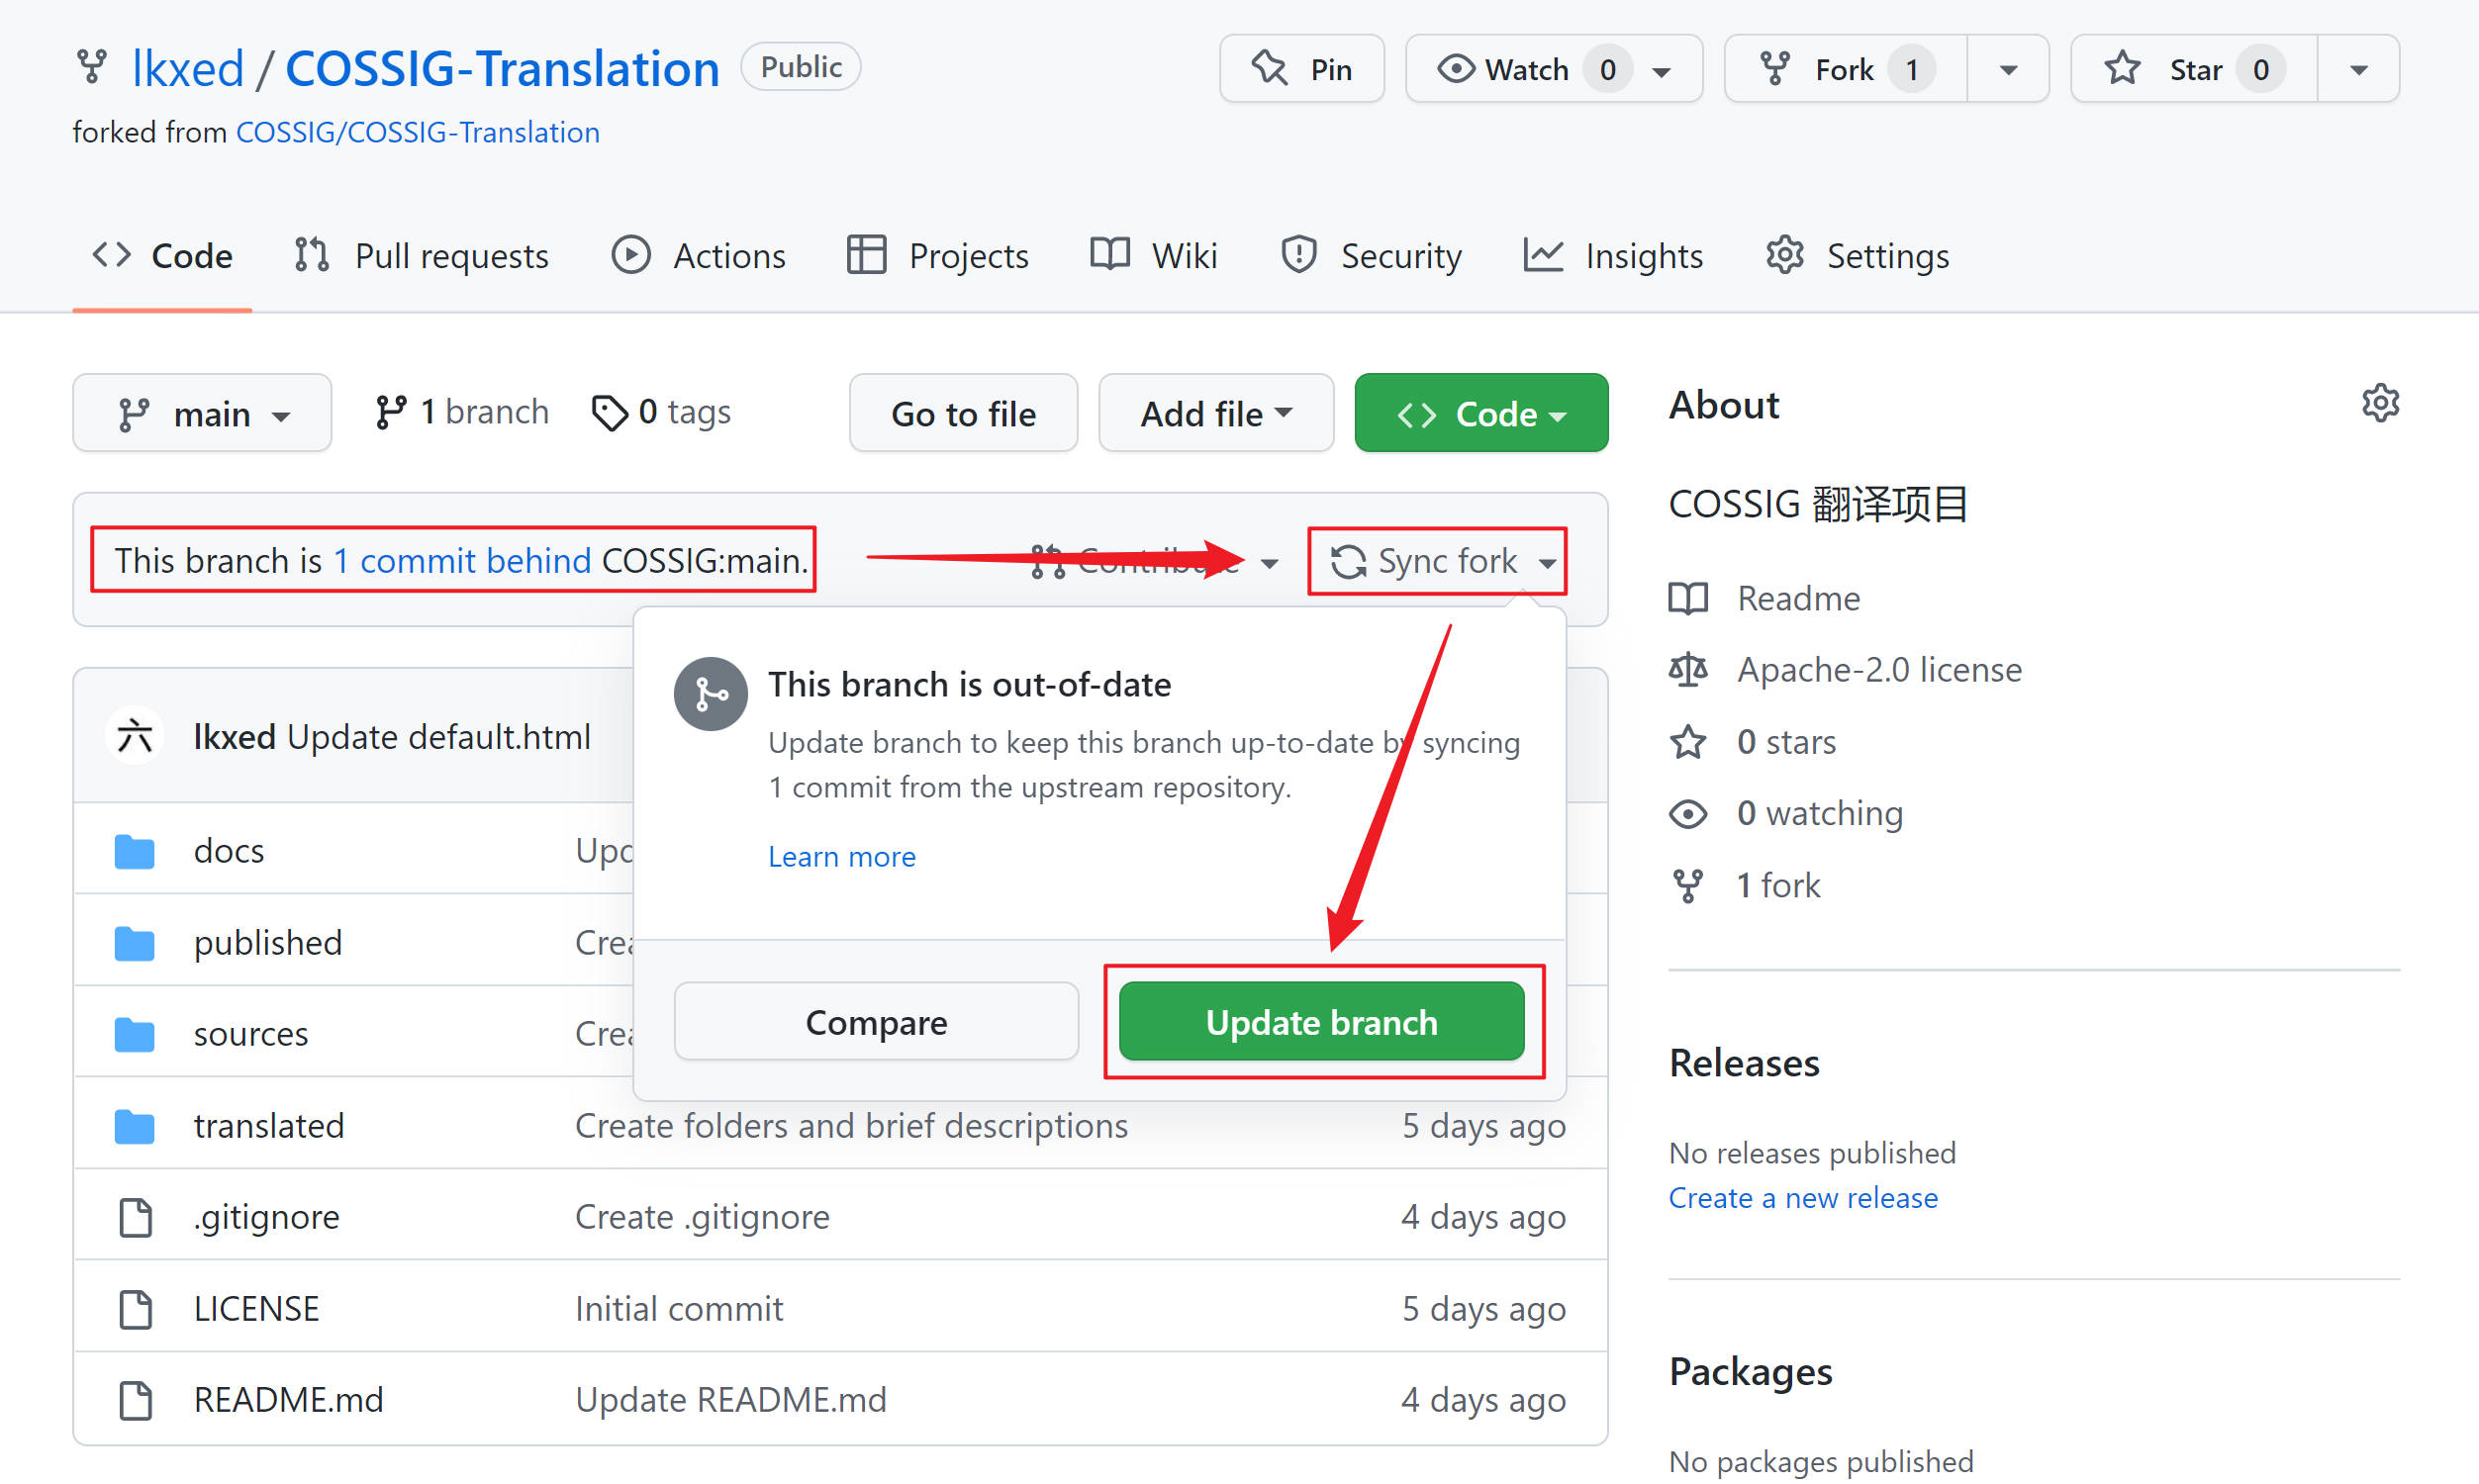
Task: Click the Go to file button
Action: tap(963, 413)
